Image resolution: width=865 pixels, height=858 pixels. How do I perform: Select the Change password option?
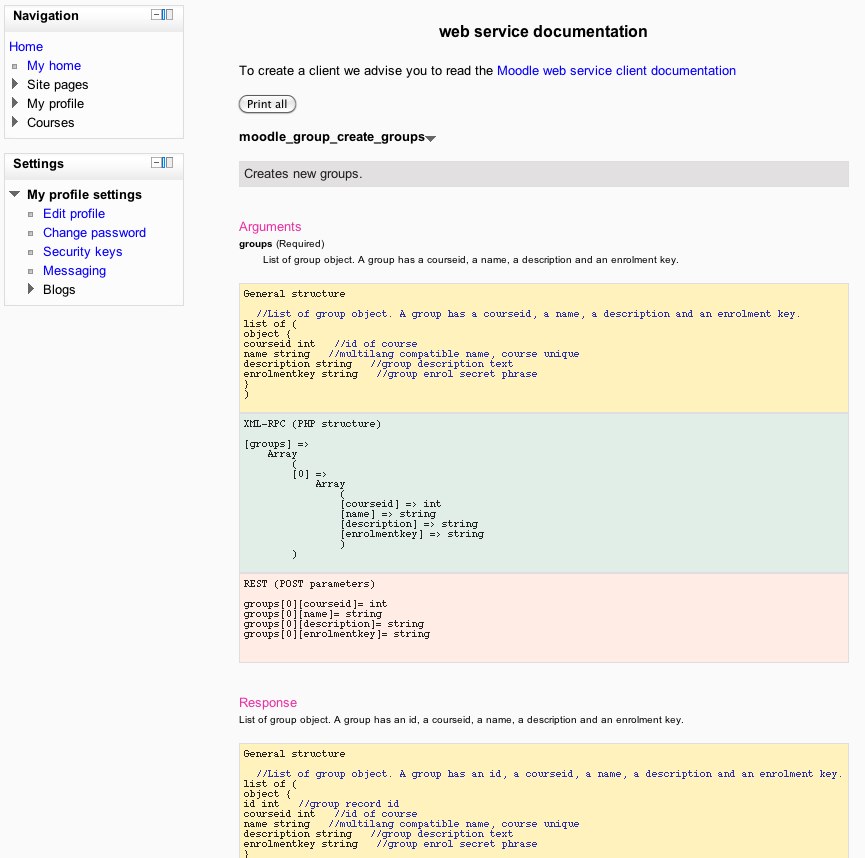pyautogui.click(x=94, y=233)
